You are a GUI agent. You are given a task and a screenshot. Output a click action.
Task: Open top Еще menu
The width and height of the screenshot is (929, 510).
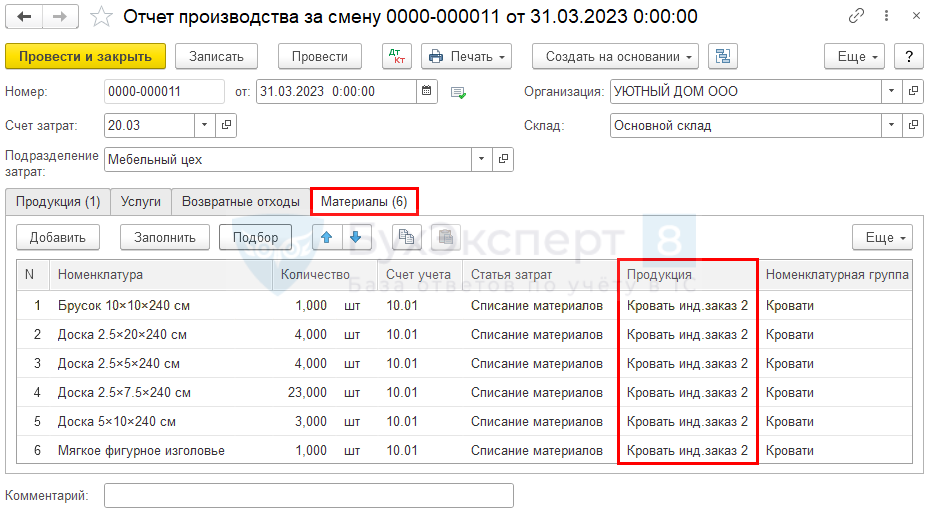854,56
